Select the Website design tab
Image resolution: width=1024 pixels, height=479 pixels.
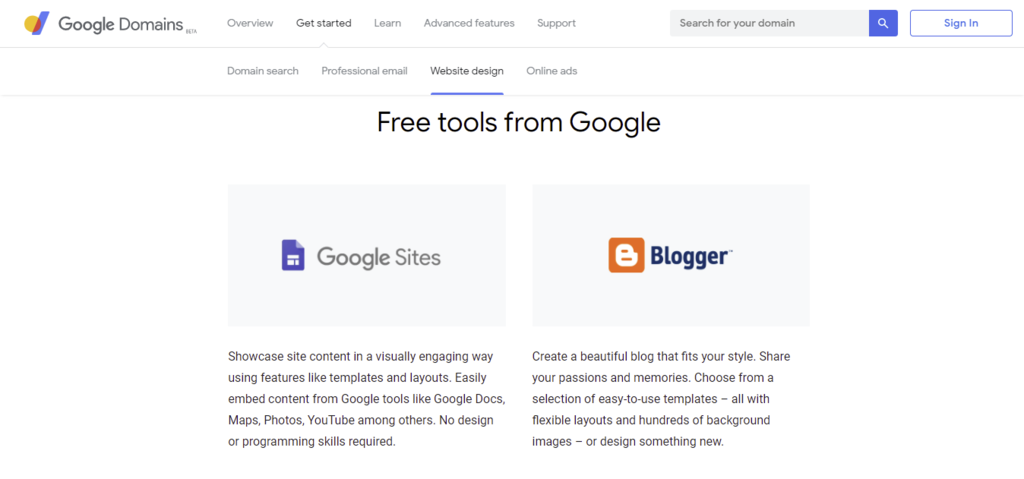467,71
